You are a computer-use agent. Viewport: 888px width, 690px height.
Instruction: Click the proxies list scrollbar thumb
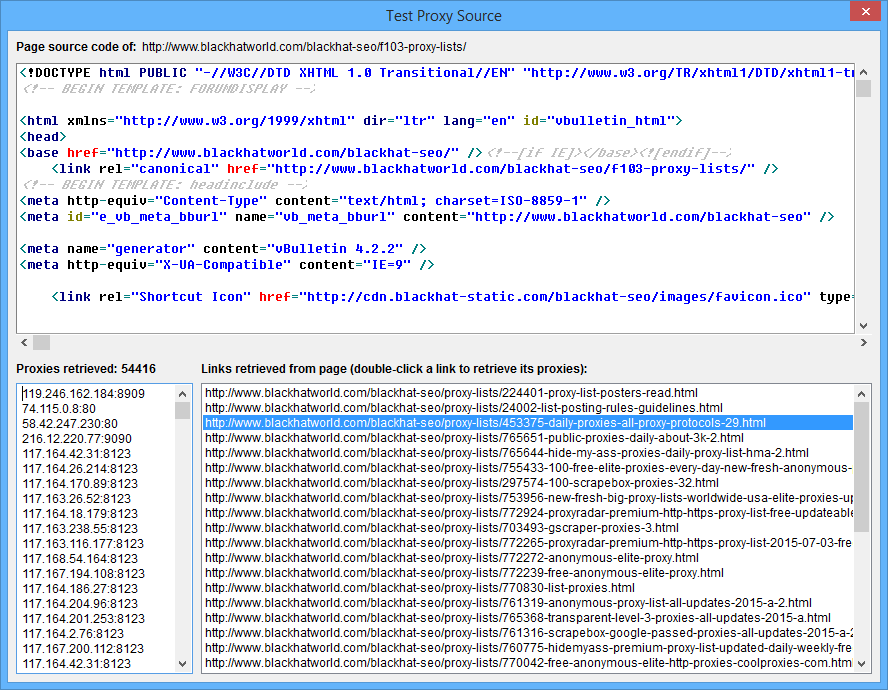[182, 411]
